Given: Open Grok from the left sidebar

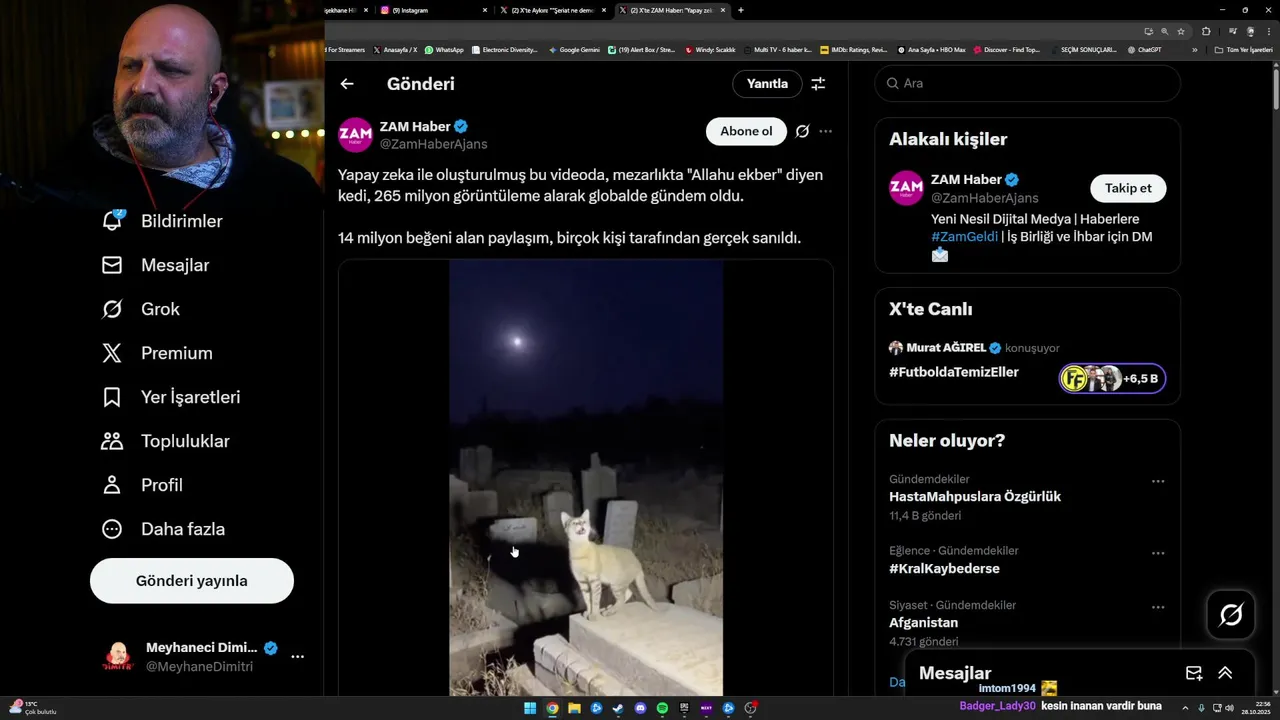Looking at the screenshot, I should point(141,309).
